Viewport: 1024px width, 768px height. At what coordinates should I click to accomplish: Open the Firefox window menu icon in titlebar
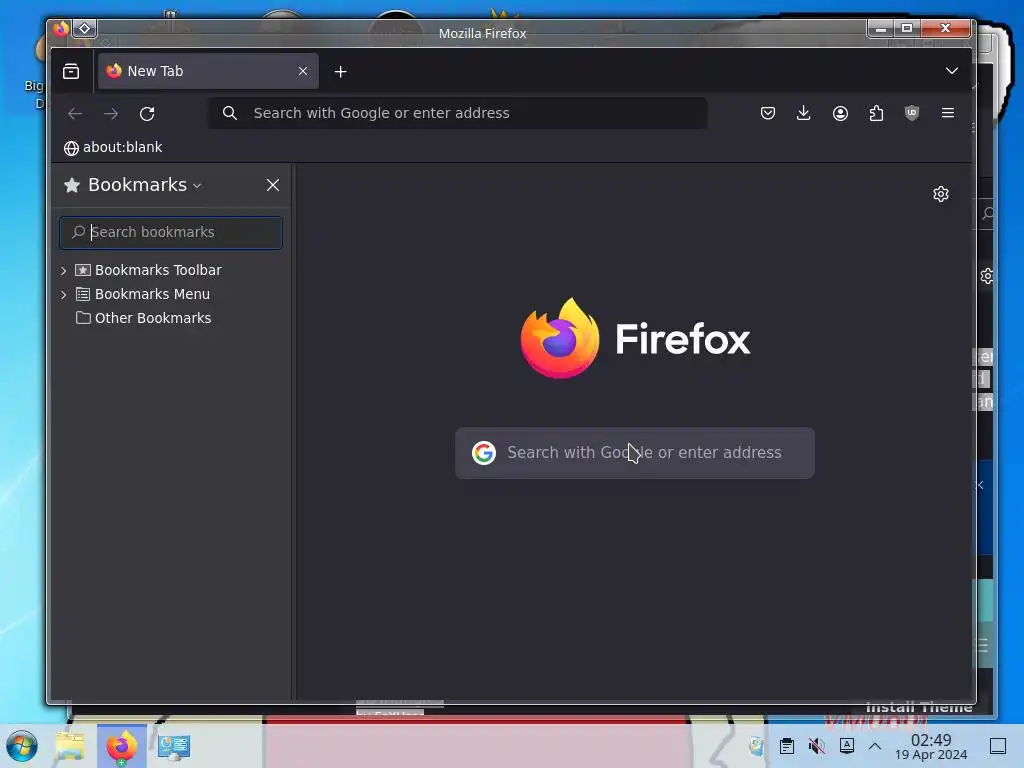tap(61, 29)
